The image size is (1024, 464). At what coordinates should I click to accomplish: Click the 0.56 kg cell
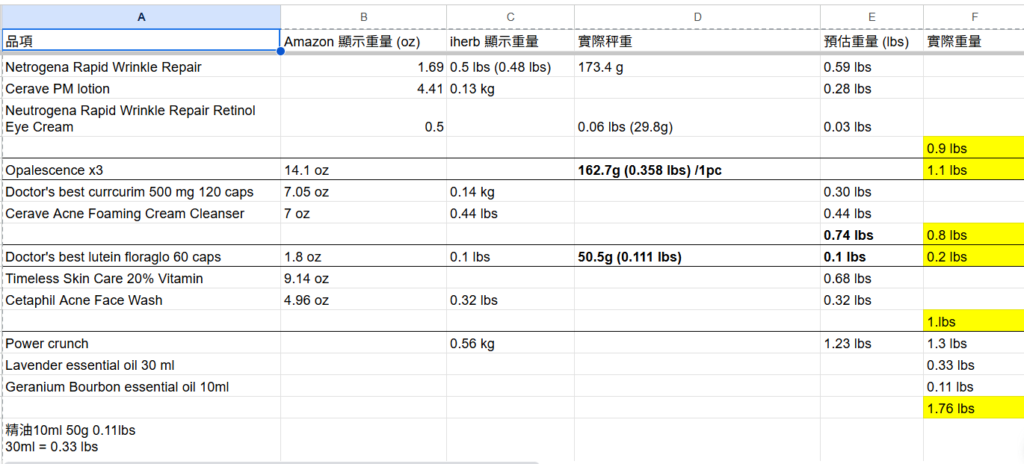tap(510, 343)
